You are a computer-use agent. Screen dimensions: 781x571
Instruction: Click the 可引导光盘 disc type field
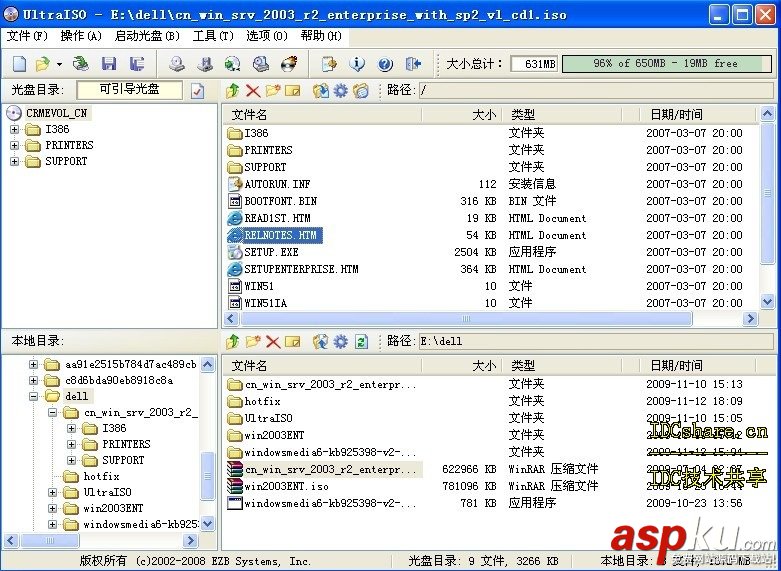coord(130,90)
